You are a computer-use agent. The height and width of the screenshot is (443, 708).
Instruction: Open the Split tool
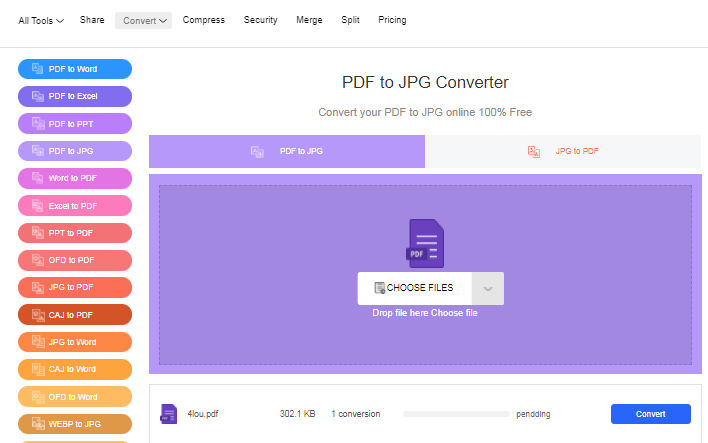pos(350,20)
